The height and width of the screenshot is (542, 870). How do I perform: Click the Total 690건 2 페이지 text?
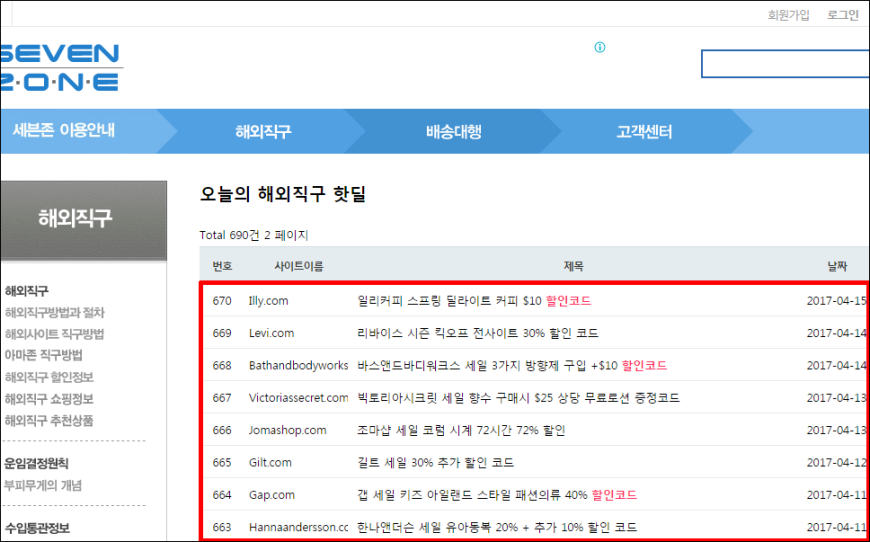pyautogui.click(x=254, y=235)
